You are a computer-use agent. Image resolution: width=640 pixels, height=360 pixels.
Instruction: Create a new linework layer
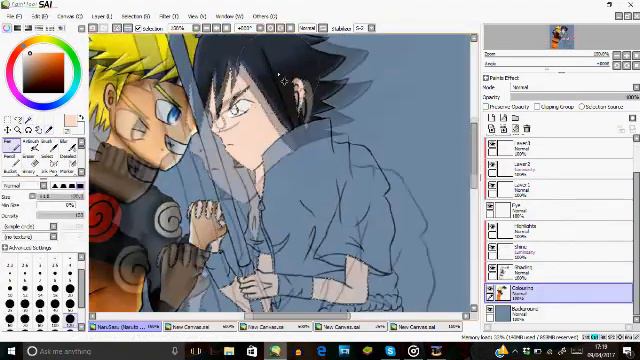click(x=503, y=118)
